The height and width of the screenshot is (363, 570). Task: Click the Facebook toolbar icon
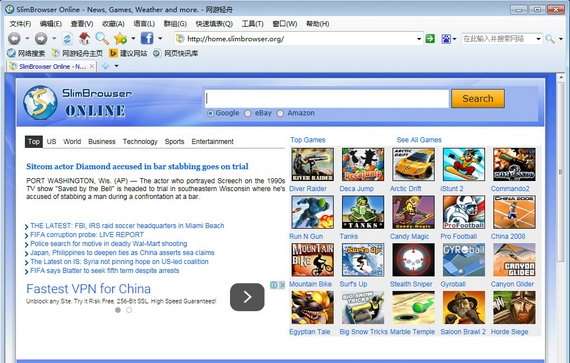pos(147,38)
